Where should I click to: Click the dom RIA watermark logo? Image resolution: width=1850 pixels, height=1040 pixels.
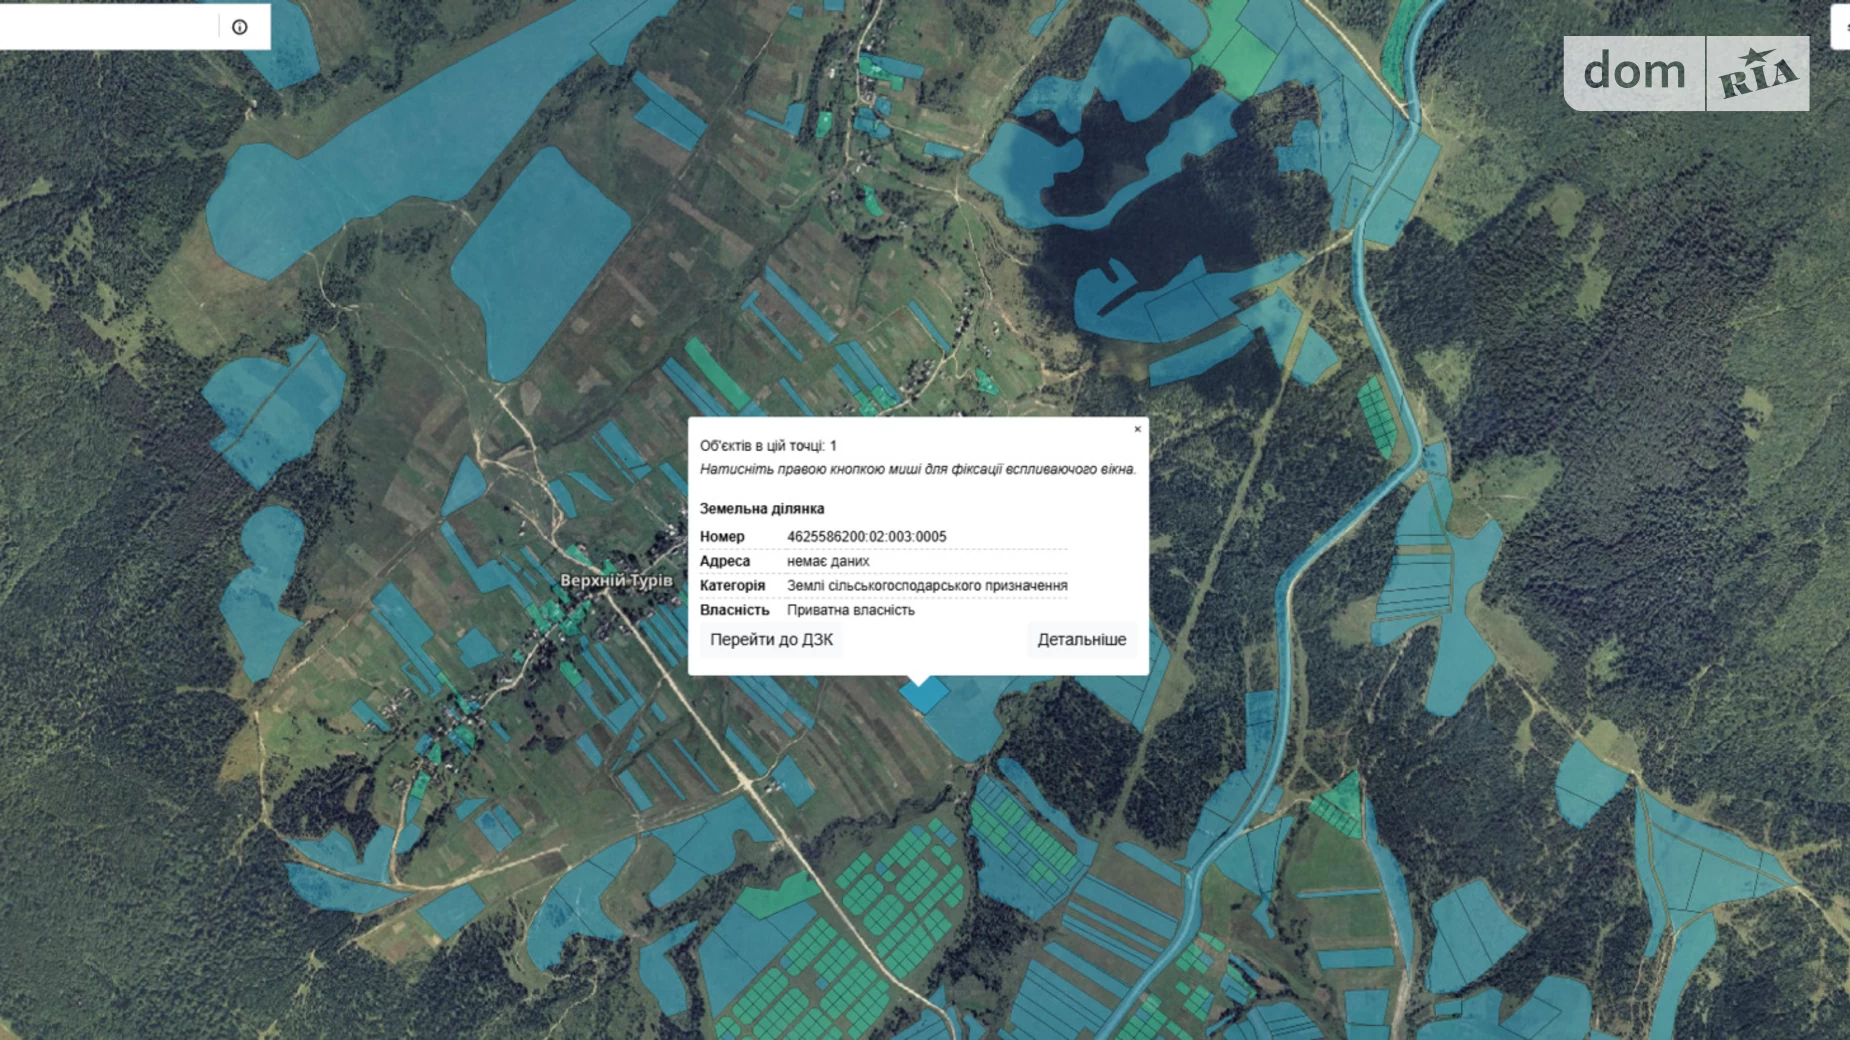click(1686, 73)
